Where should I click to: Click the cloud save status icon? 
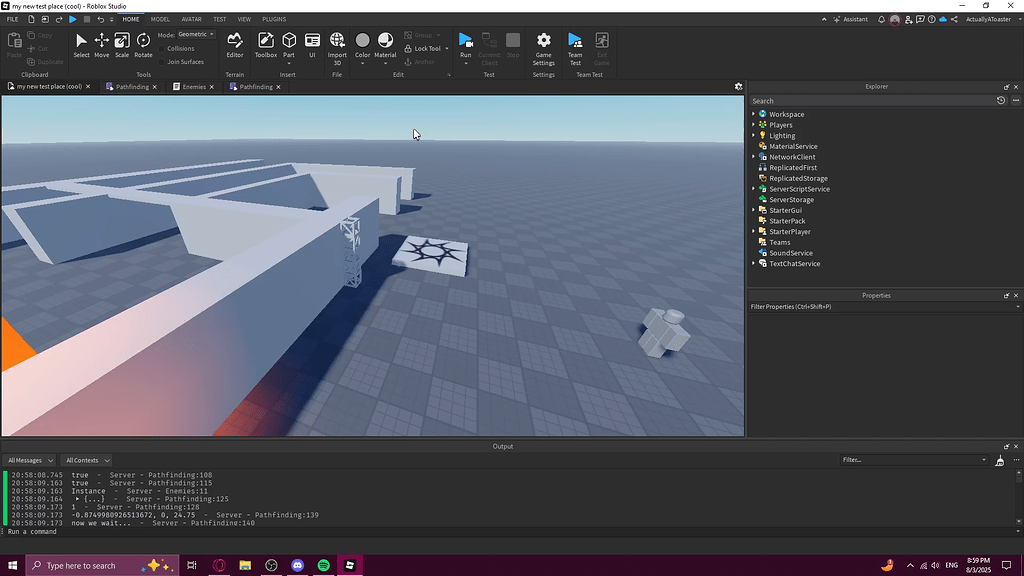click(x=942, y=20)
